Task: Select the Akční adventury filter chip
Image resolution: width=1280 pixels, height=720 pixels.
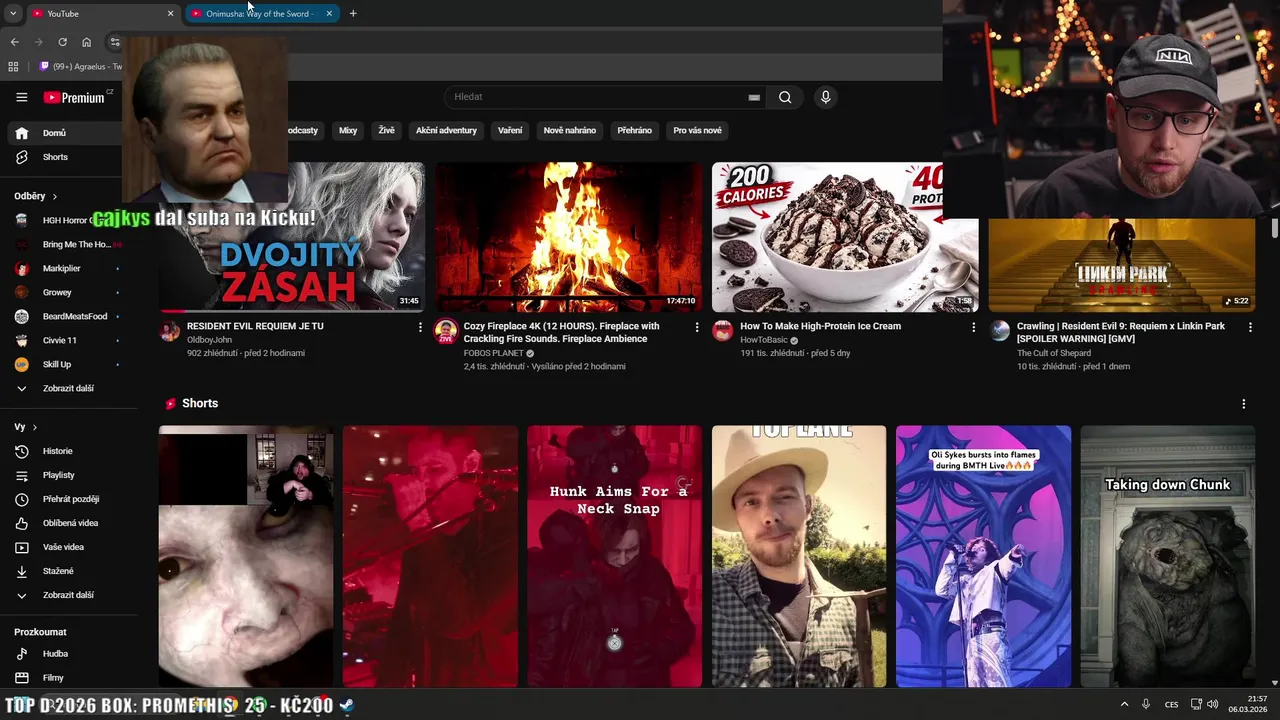Action: coord(446,130)
